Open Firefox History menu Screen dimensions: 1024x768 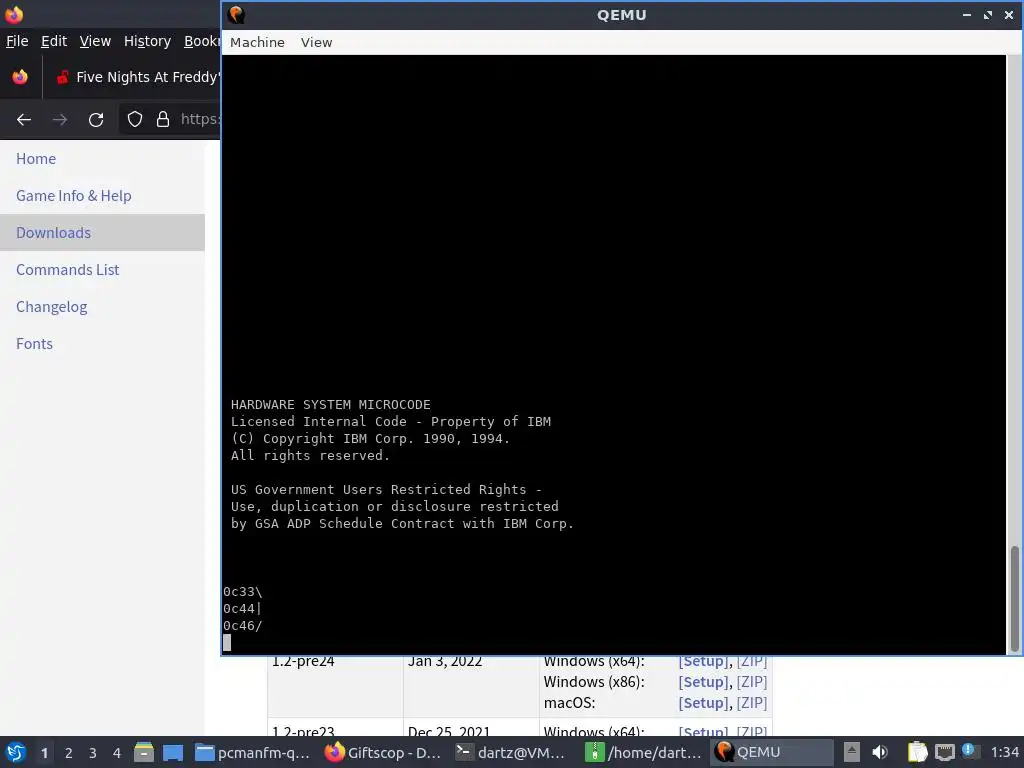147,41
